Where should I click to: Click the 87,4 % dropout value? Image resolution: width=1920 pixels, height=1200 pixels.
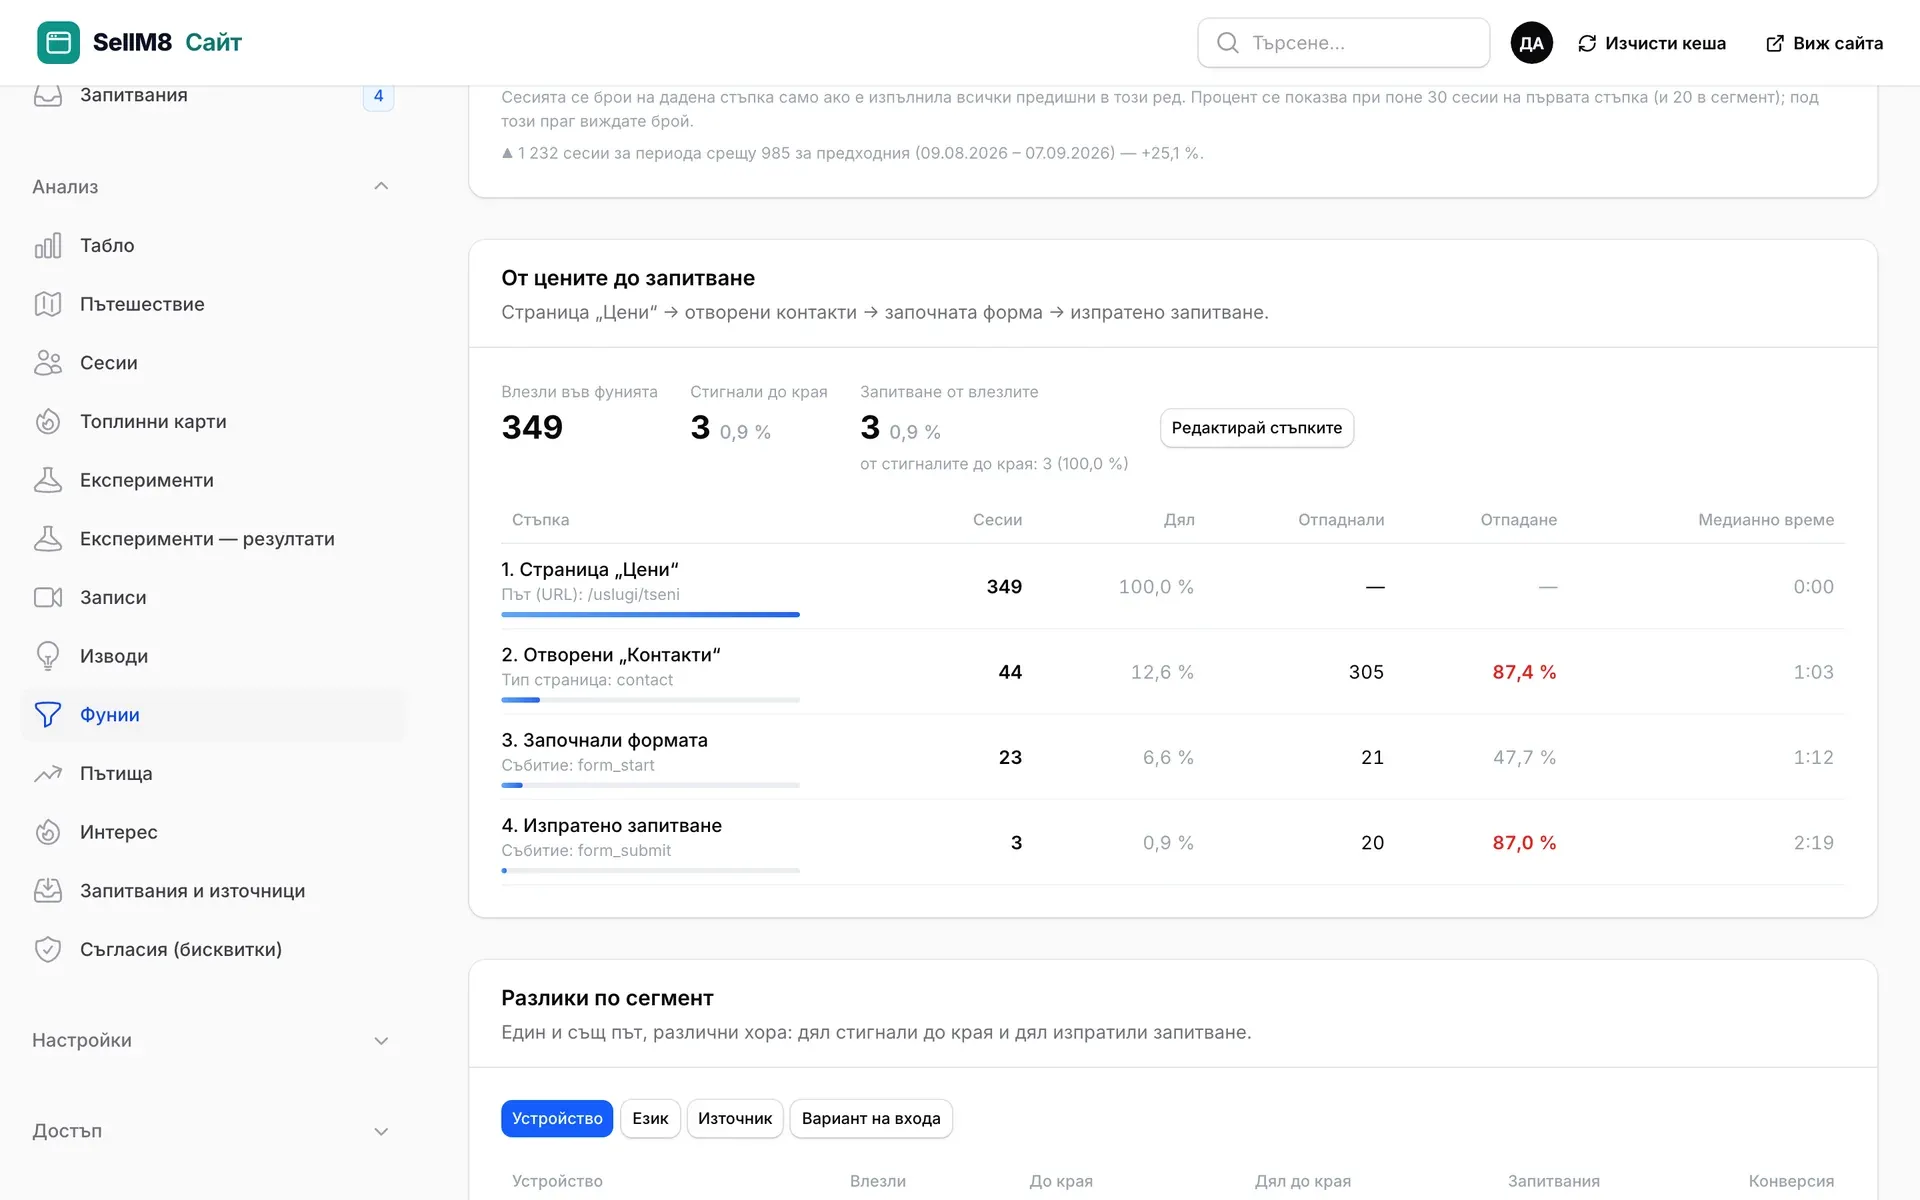1524,672
